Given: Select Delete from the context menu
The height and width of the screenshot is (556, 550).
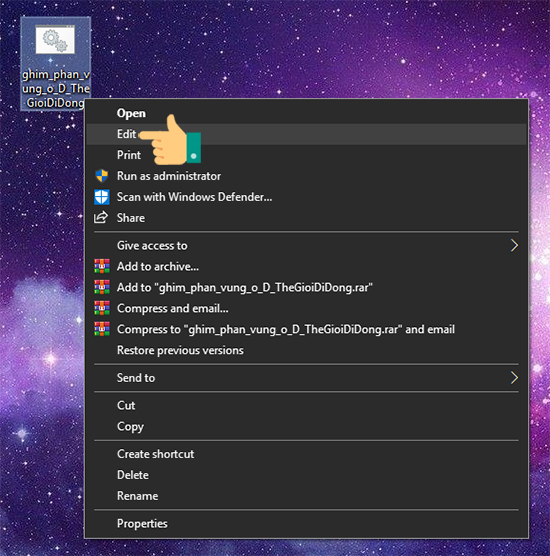Looking at the screenshot, I should pos(306,475).
